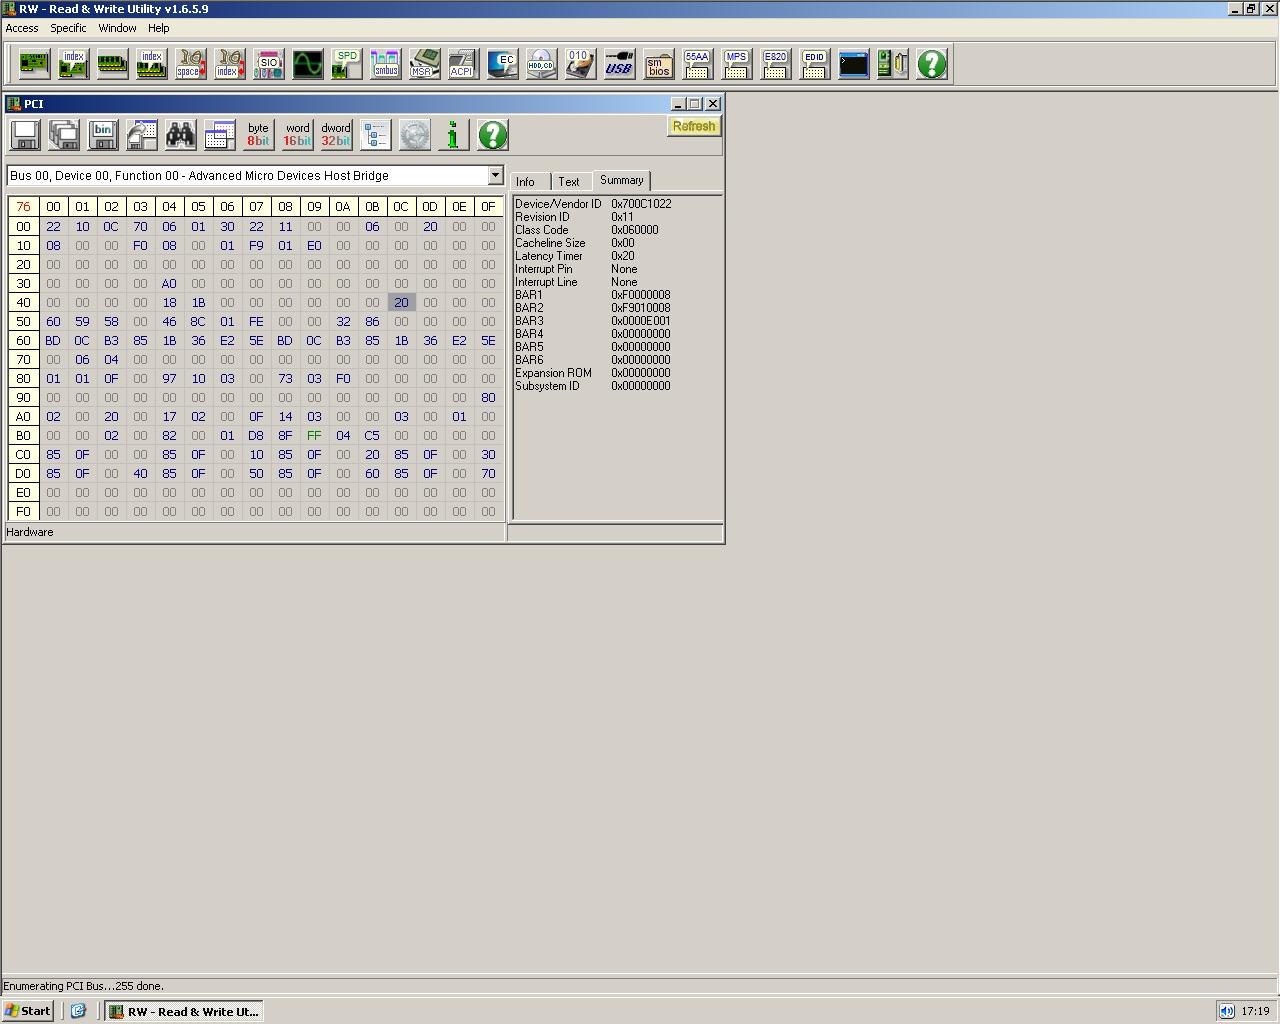Click the Windows Start button
1280x1024 pixels.
coord(28,1011)
